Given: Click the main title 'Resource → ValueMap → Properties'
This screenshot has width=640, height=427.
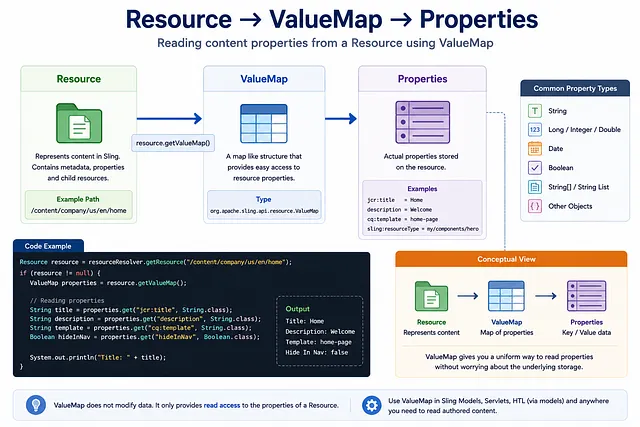Looking at the screenshot, I should (x=332, y=19).
